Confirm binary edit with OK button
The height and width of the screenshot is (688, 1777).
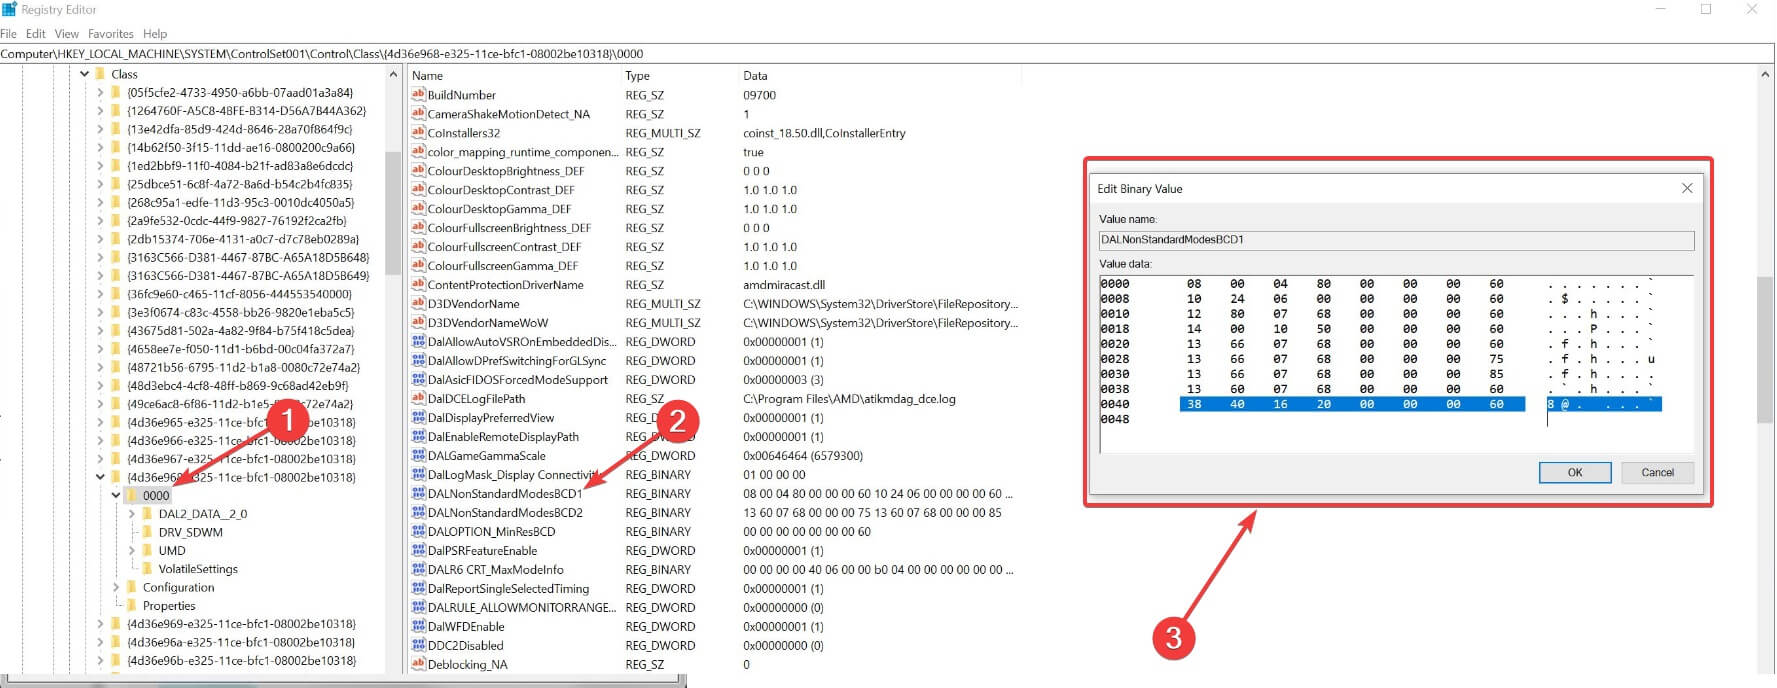(x=1575, y=473)
